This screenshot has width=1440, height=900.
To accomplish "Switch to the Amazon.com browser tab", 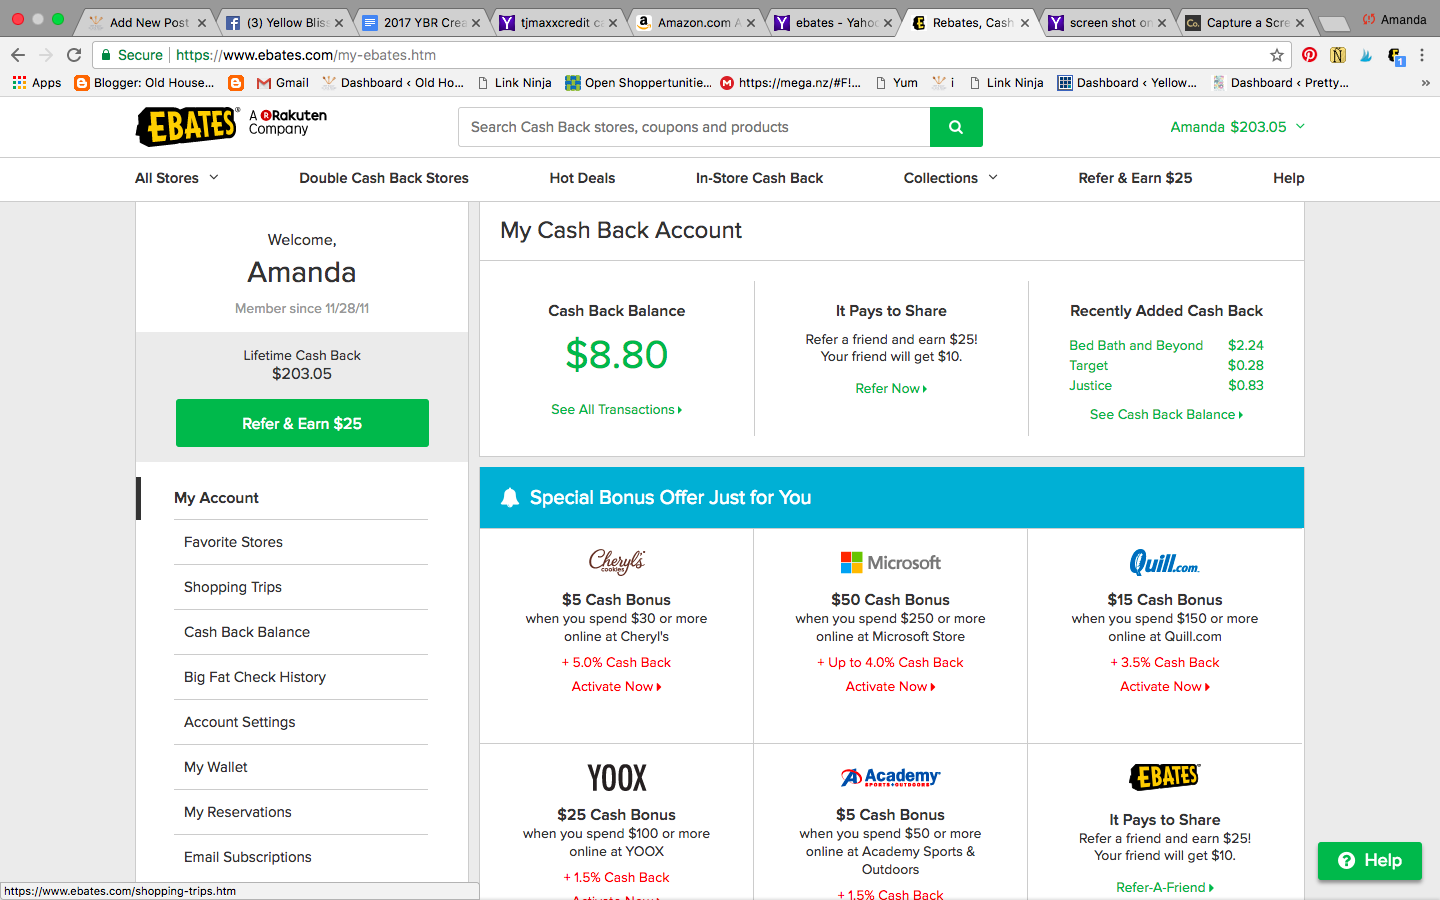I will click(x=694, y=22).
